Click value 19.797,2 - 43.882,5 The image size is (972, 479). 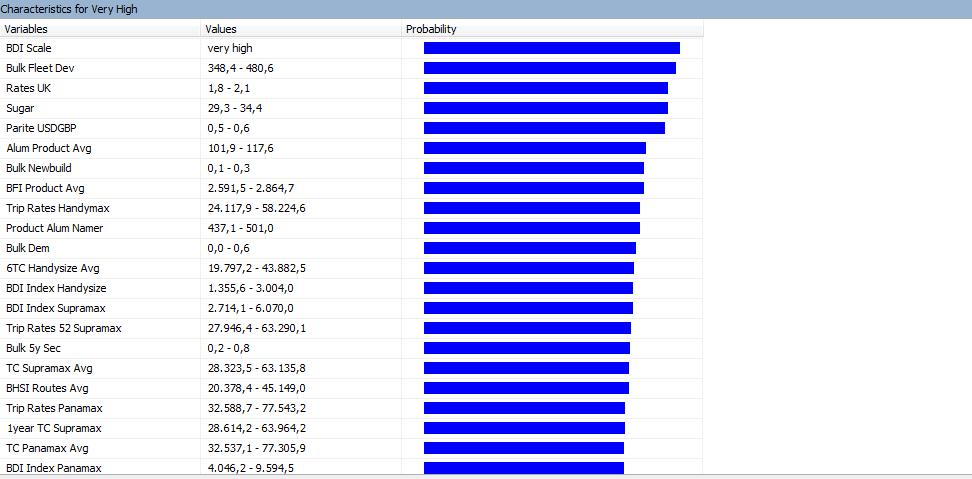click(256, 268)
